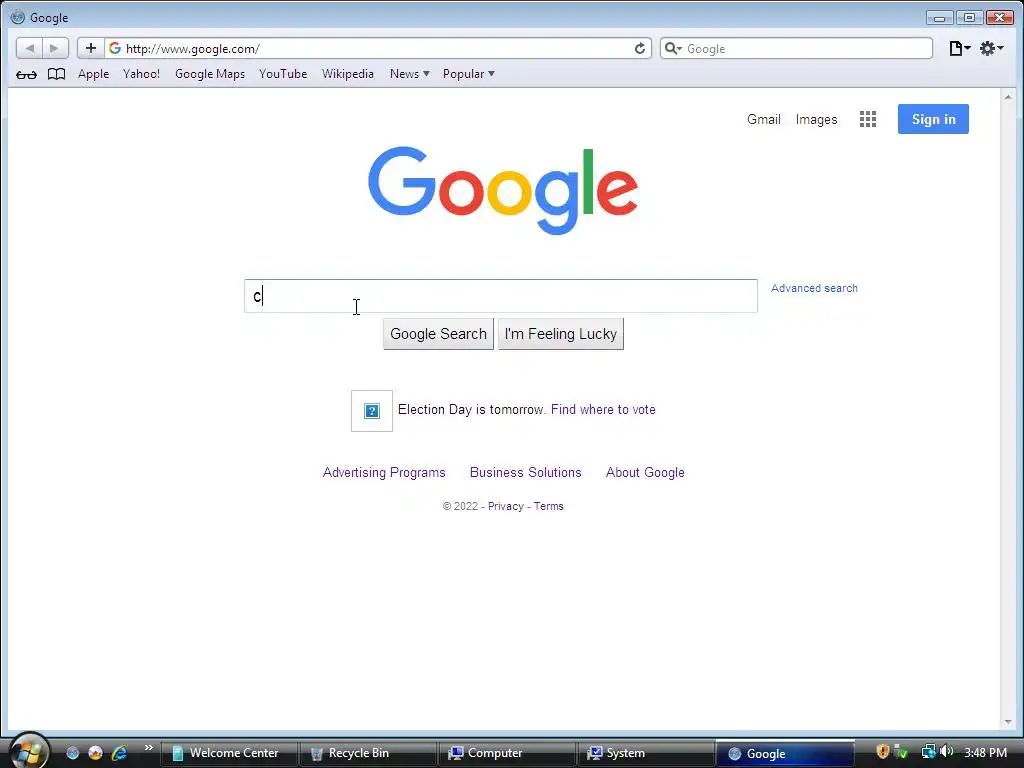Click the blue Sign in button
Image resolution: width=1024 pixels, height=768 pixels.
933,119
